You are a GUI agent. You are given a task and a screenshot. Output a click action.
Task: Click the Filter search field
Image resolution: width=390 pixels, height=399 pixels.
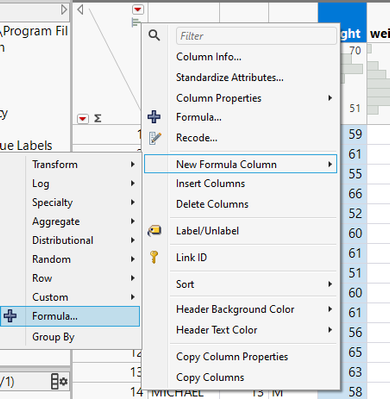click(x=256, y=36)
